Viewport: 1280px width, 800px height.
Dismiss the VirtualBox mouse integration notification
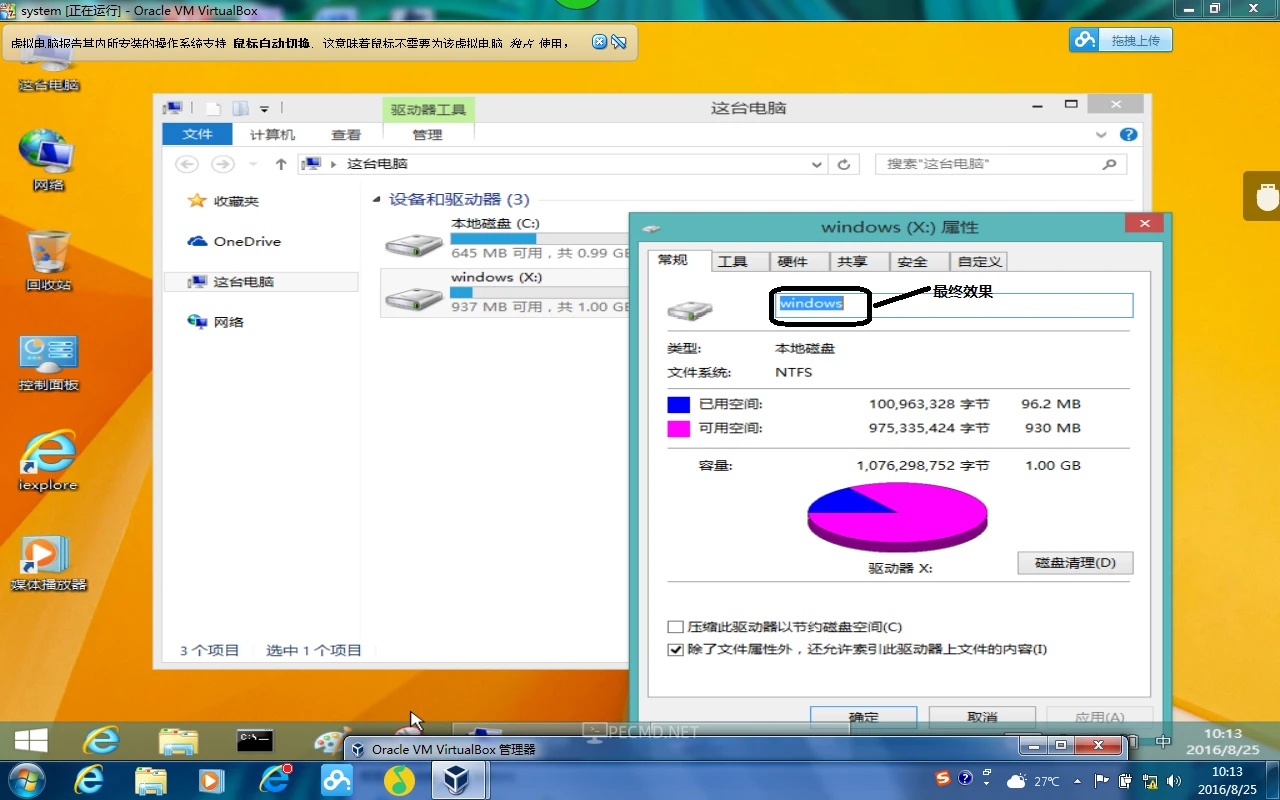599,42
